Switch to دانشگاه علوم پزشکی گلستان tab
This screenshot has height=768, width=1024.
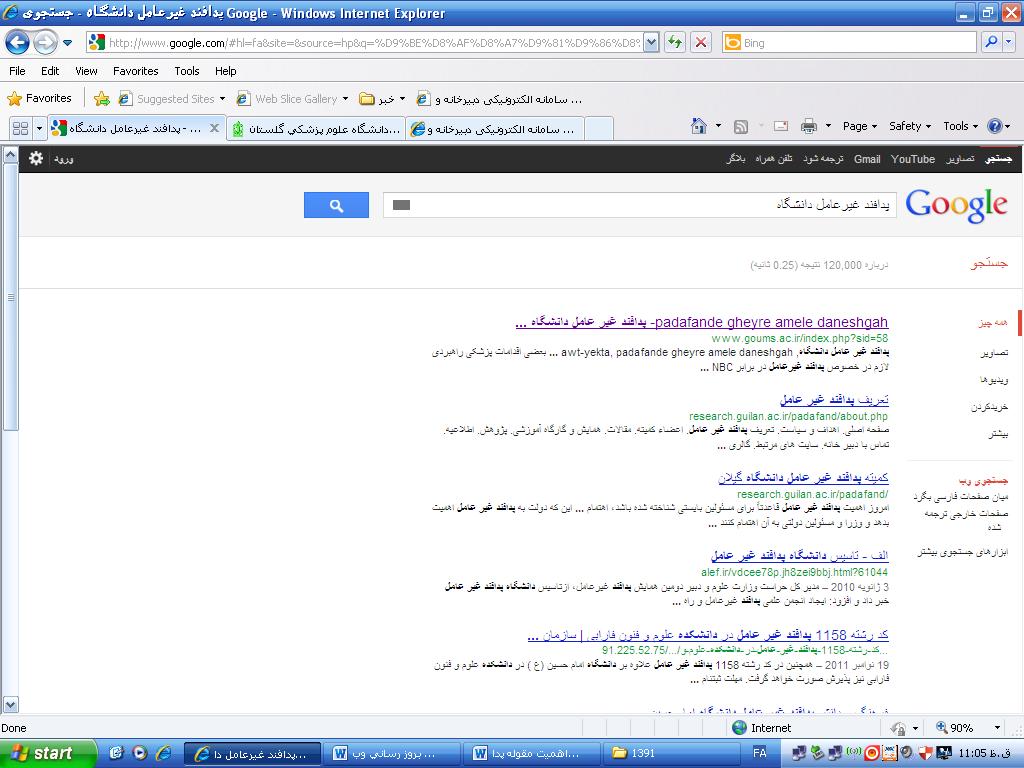(316, 129)
